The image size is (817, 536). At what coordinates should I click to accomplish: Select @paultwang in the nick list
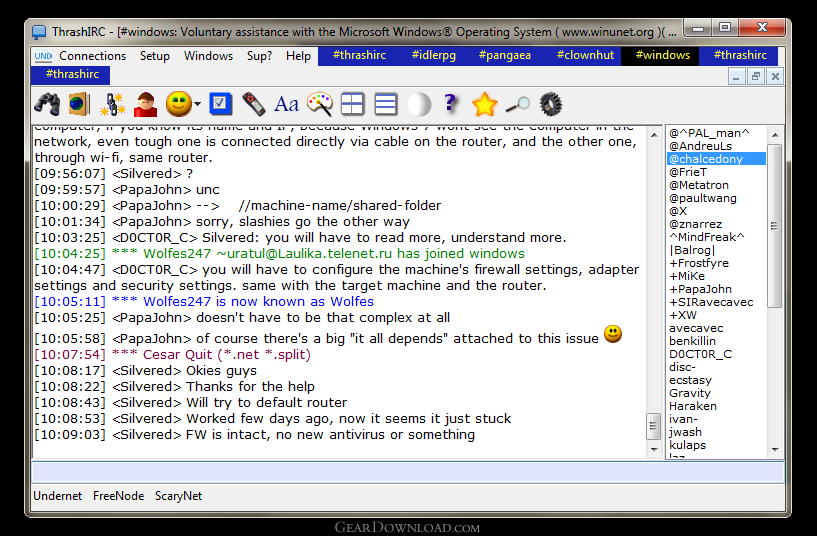tap(703, 198)
